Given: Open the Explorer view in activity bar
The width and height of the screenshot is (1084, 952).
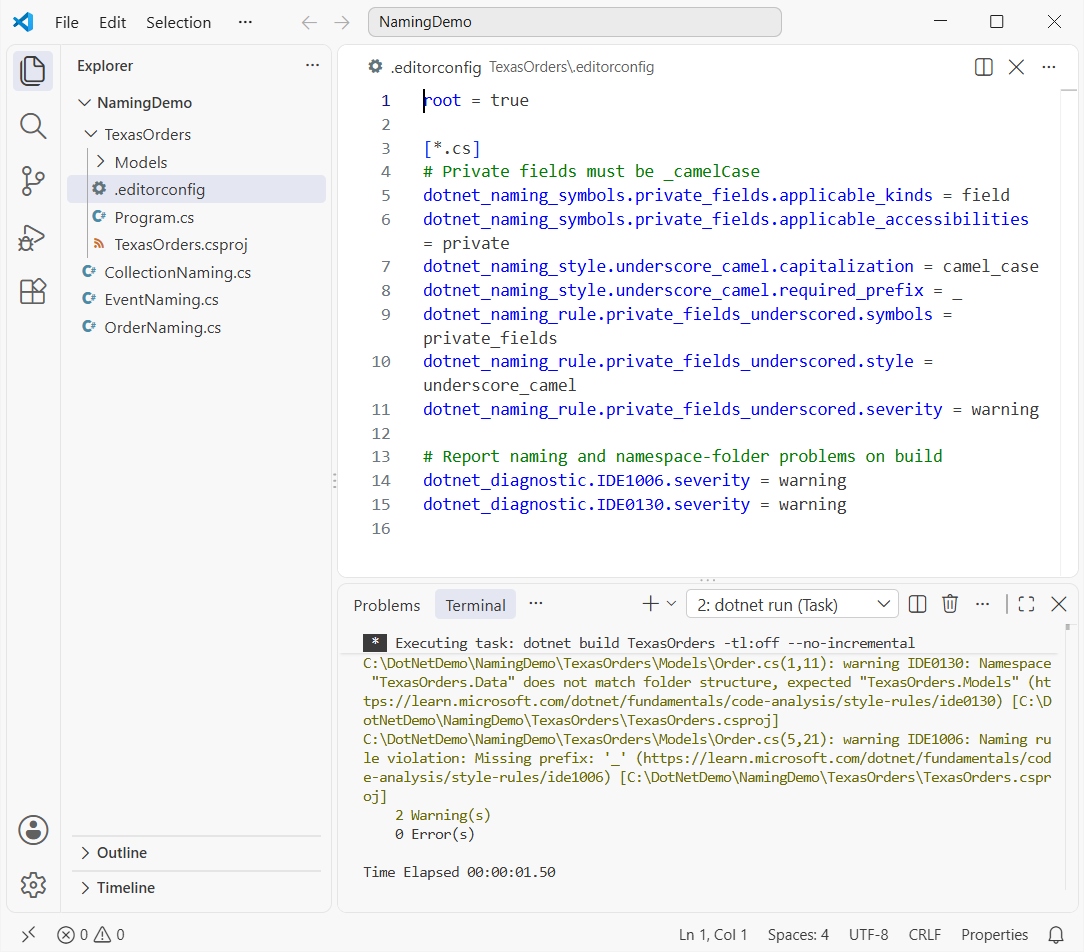Looking at the screenshot, I should pos(32,71).
